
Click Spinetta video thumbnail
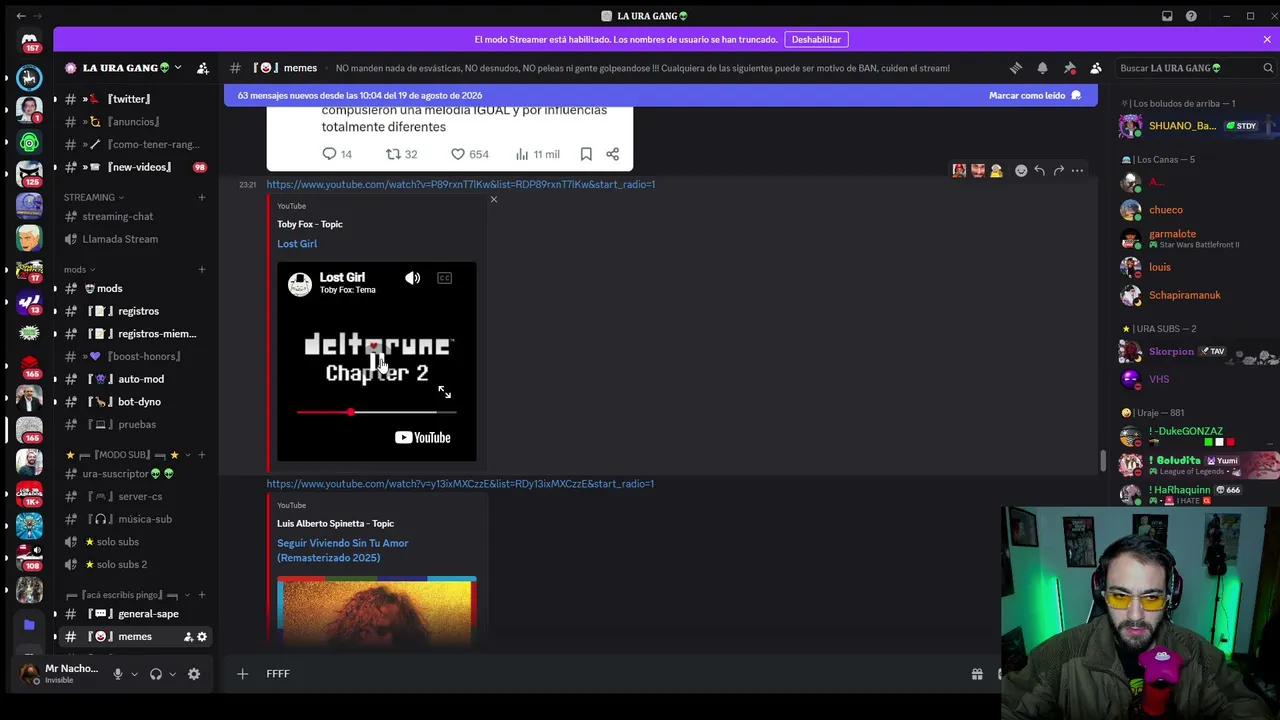[x=377, y=608]
